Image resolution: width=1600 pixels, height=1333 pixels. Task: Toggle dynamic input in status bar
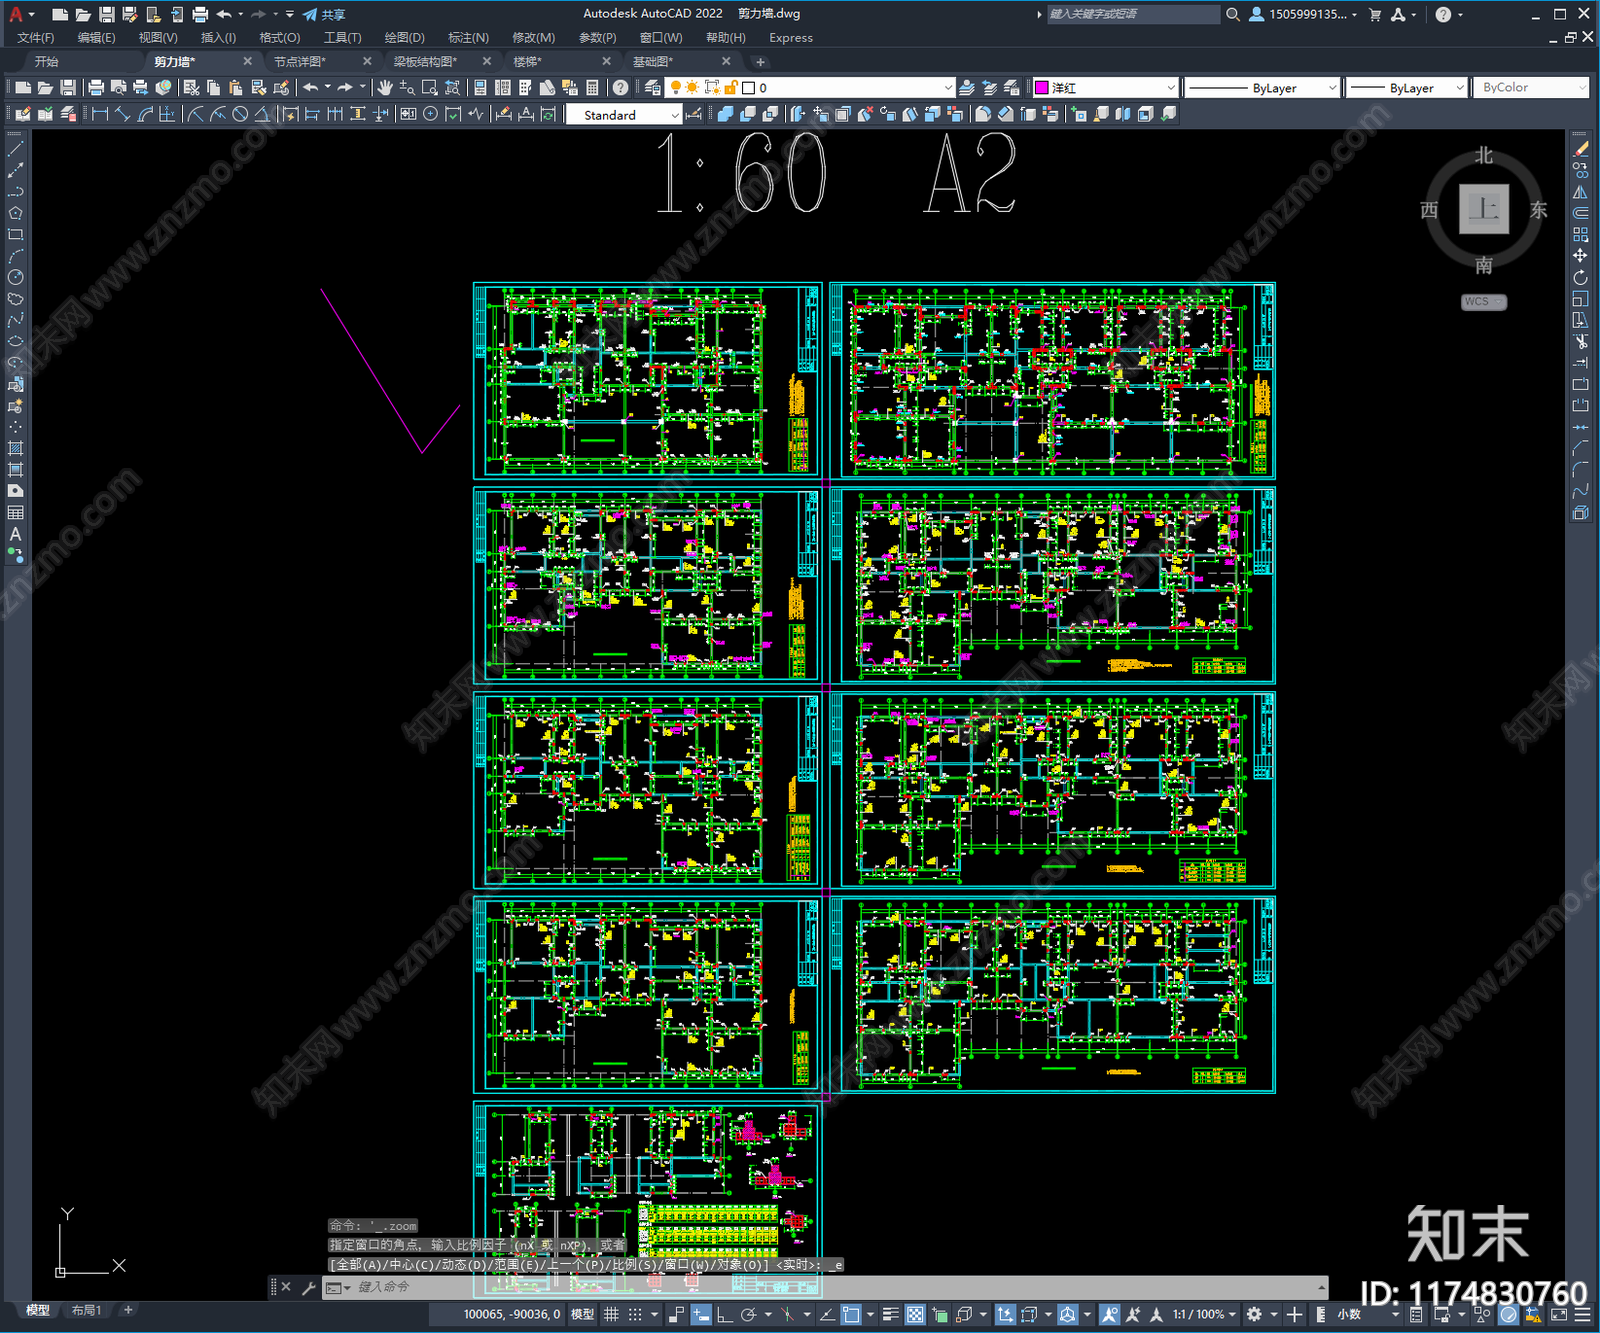tap(701, 1314)
